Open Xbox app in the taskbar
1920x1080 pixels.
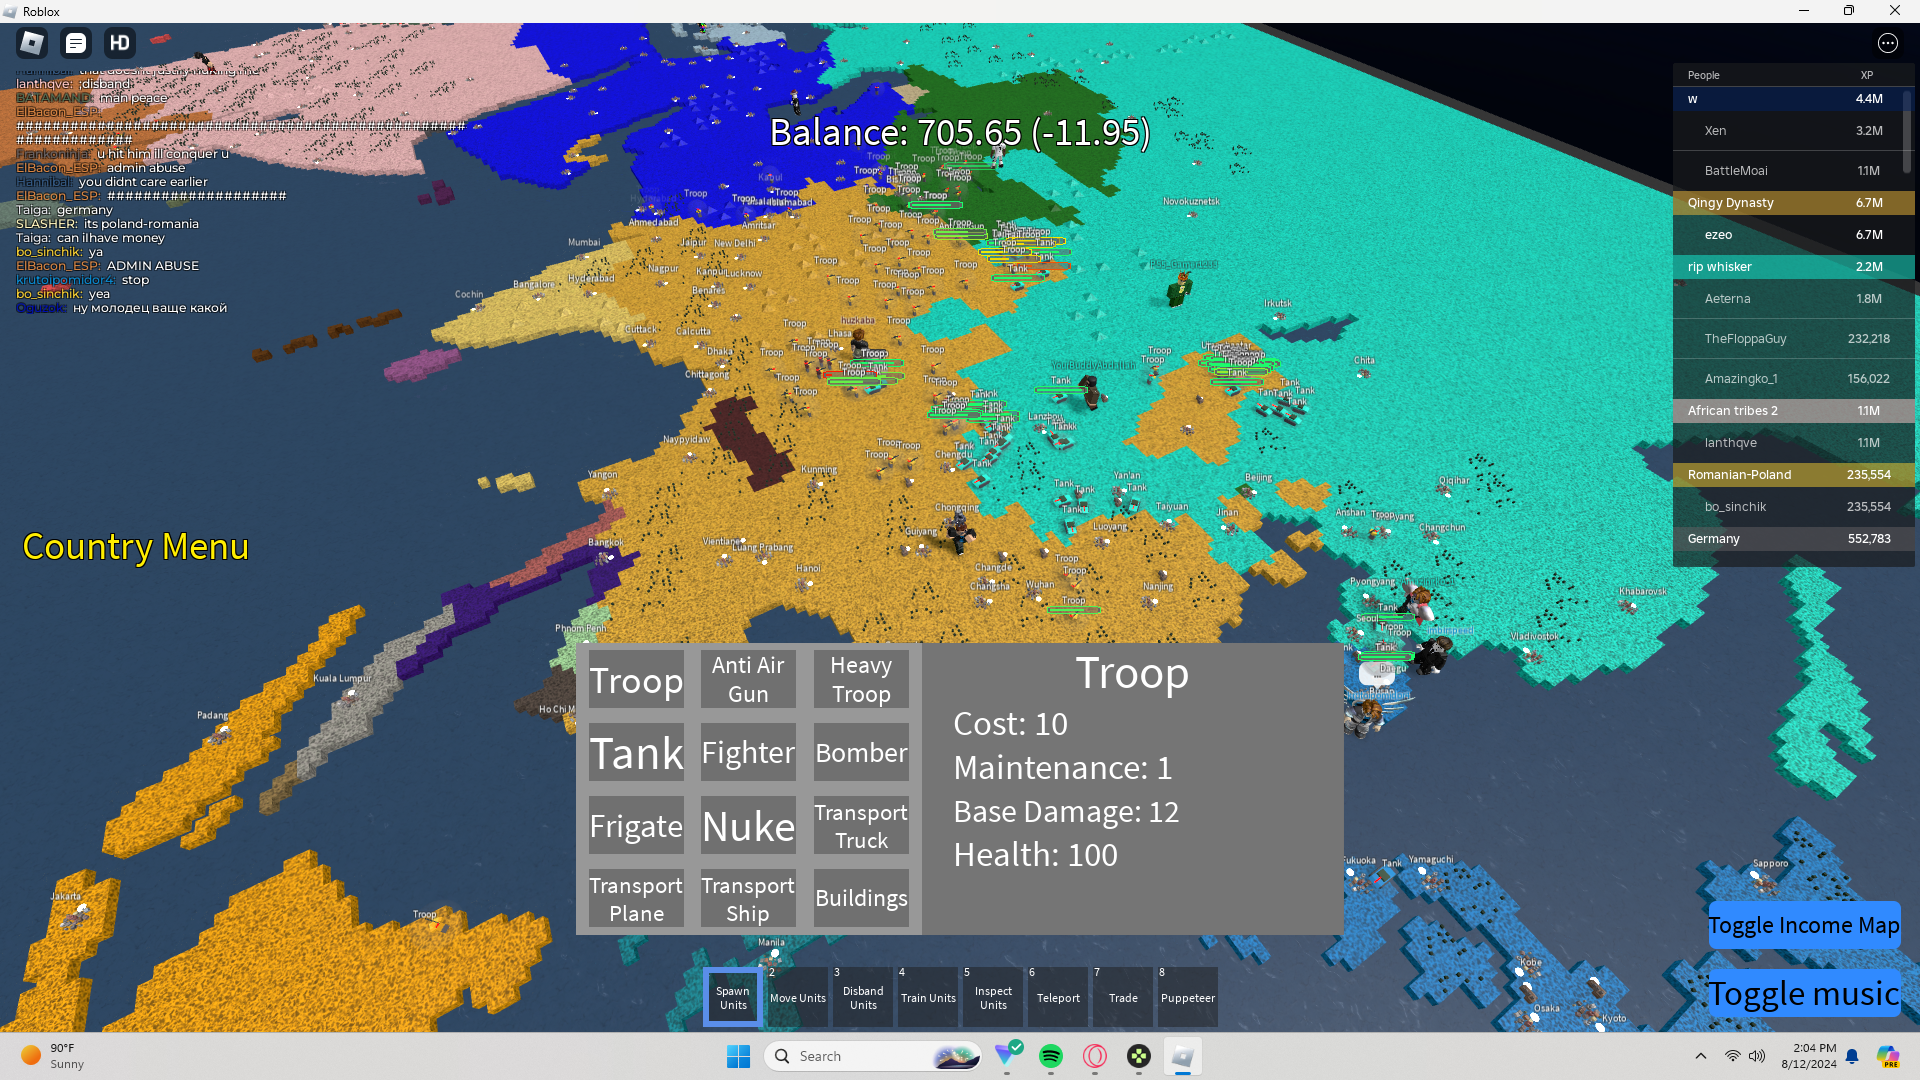(x=1138, y=1056)
